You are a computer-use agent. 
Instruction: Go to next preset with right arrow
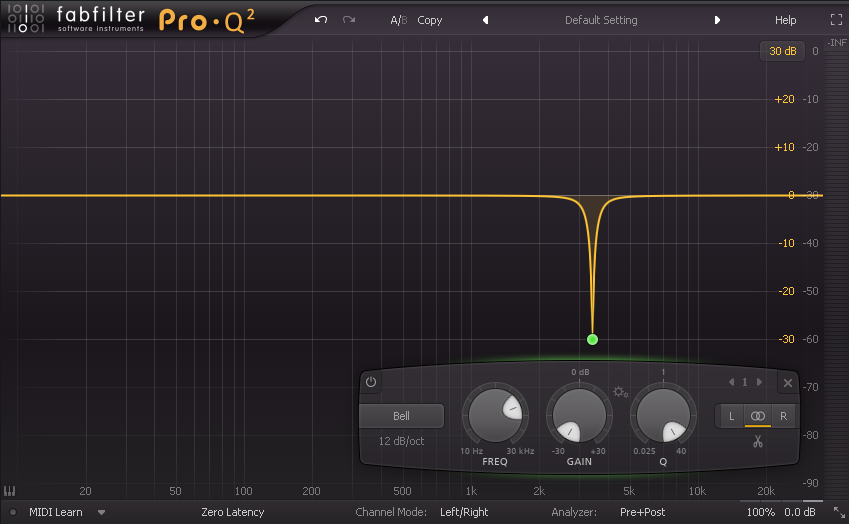coord(717,20)
